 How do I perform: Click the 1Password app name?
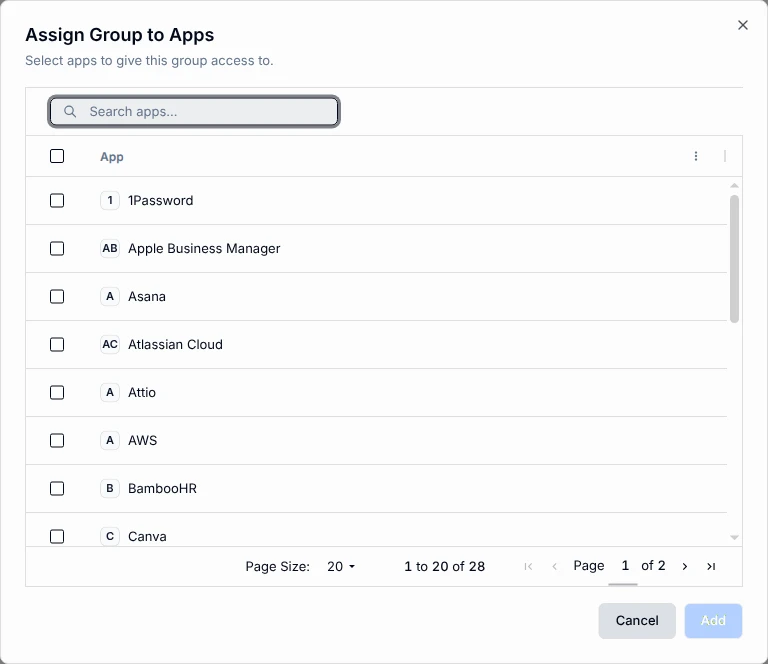(161, 200)
